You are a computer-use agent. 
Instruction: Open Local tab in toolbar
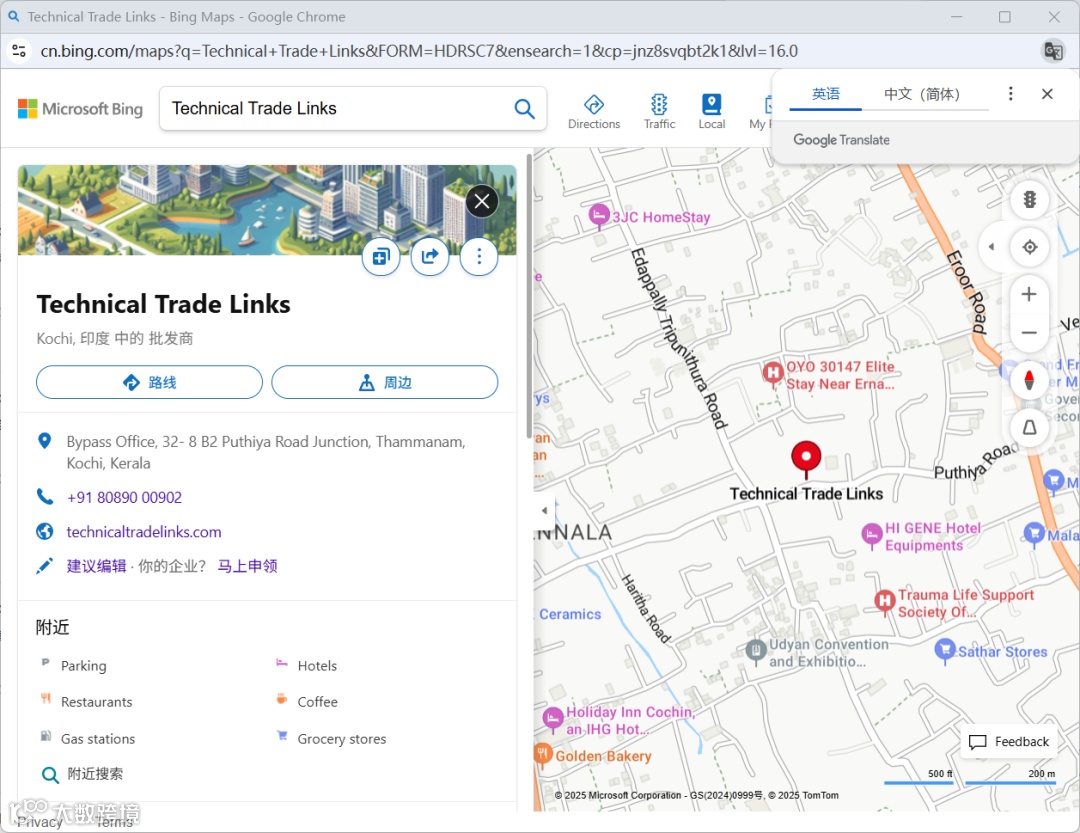click(x=712, y=112)
